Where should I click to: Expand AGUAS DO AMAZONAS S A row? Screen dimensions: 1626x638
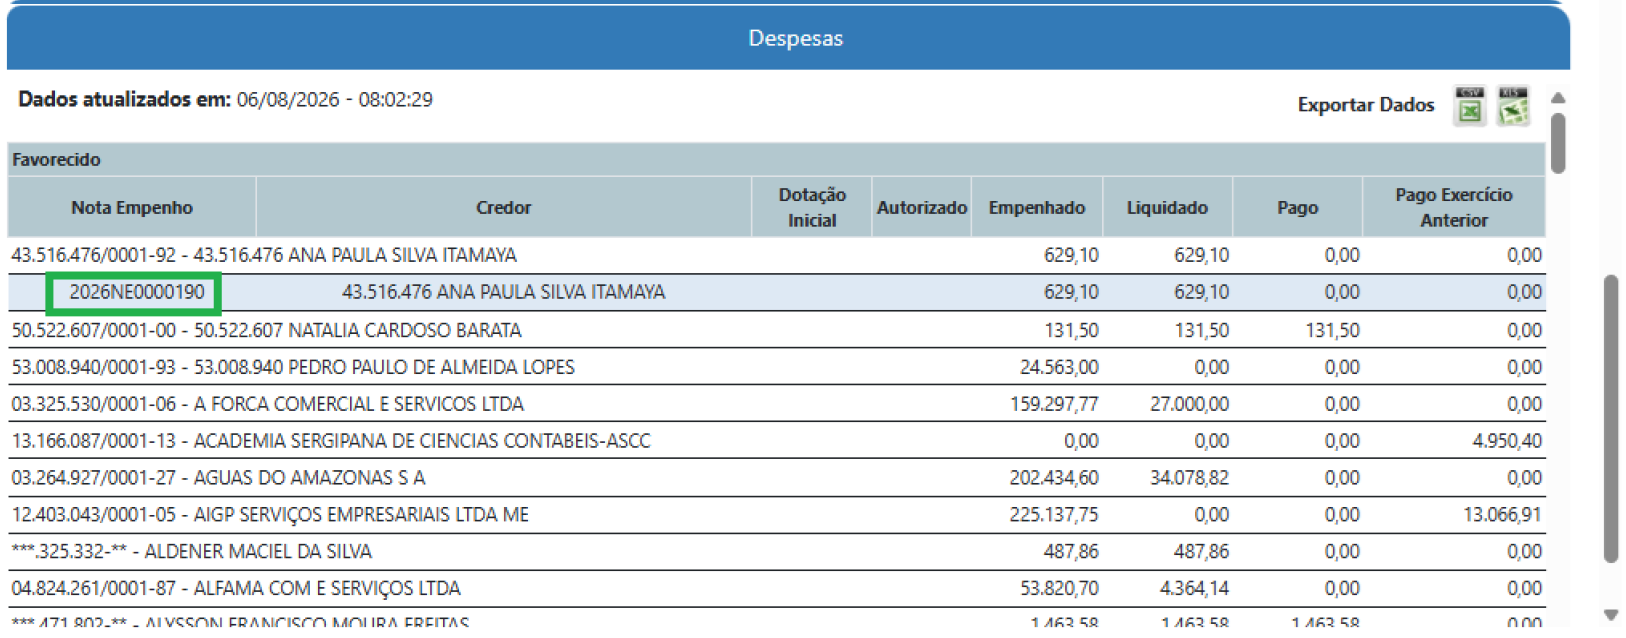[777, 478]
